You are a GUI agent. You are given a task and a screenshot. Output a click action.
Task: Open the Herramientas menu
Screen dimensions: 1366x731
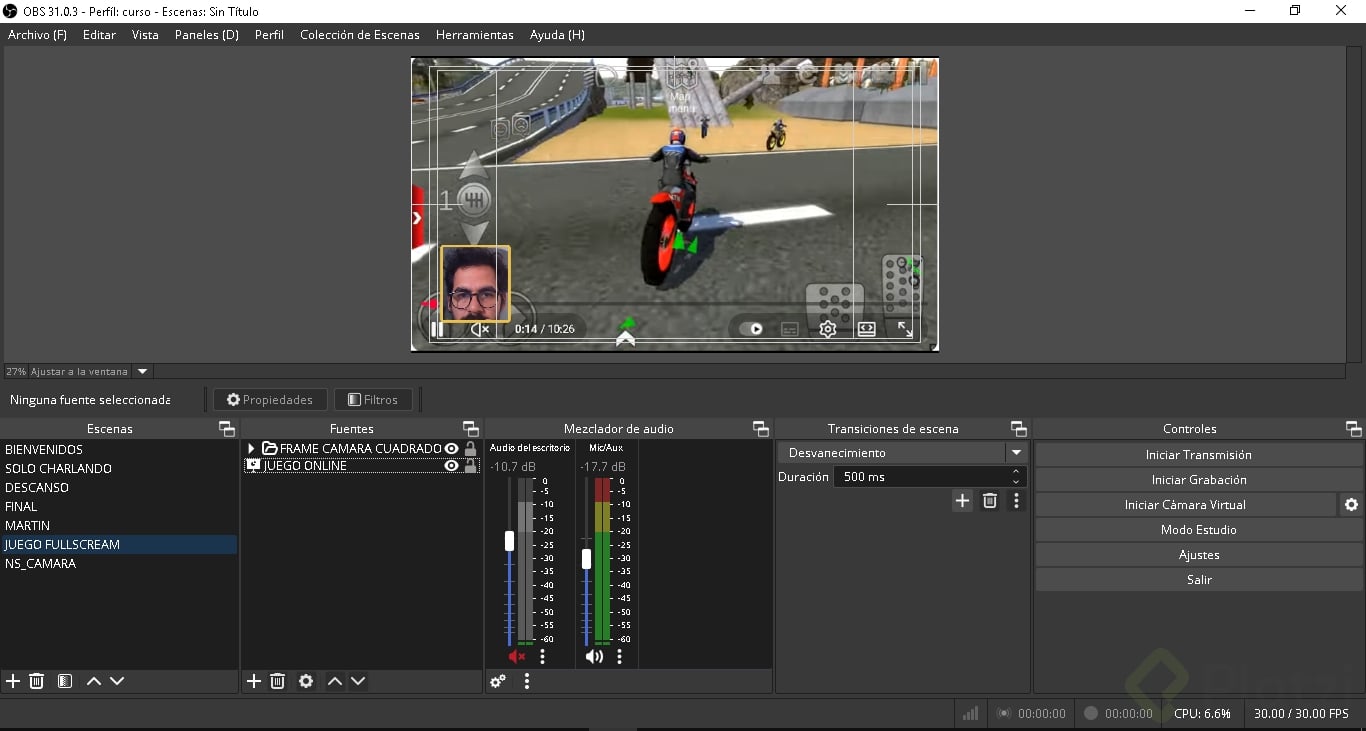[x=474, y=35]
